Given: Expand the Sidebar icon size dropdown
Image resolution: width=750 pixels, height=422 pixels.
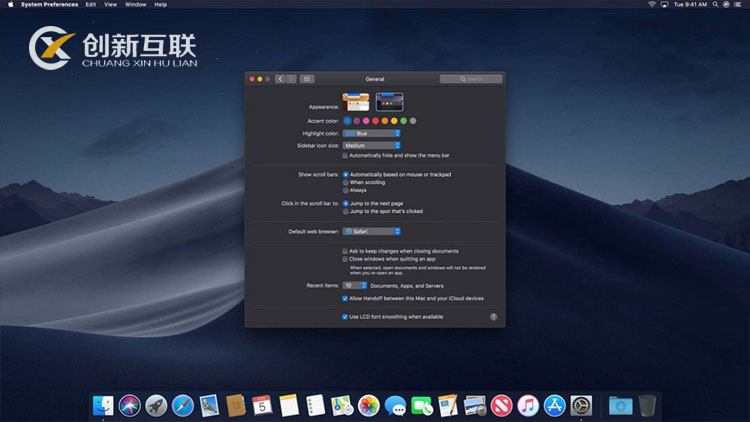Looking at the screenshot, I should (371, 145).
